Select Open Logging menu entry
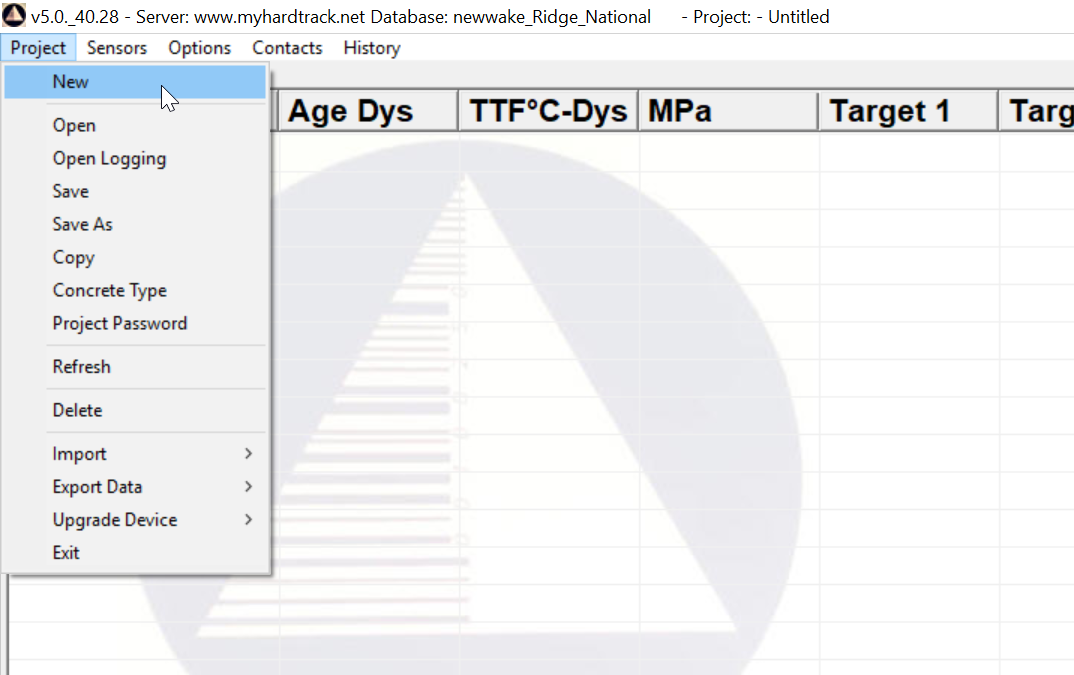This screenshot has width=1074, height=675. [135, 158]
